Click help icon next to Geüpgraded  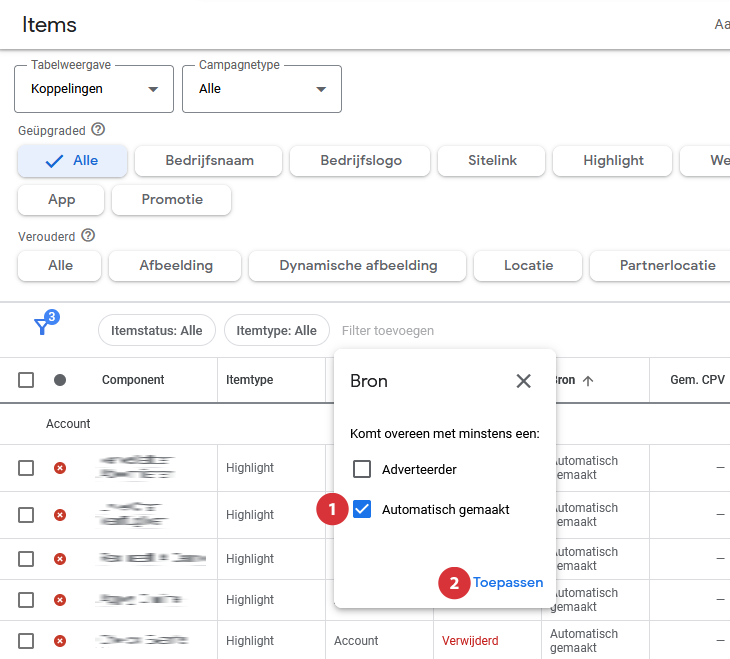tap(98, 129)
